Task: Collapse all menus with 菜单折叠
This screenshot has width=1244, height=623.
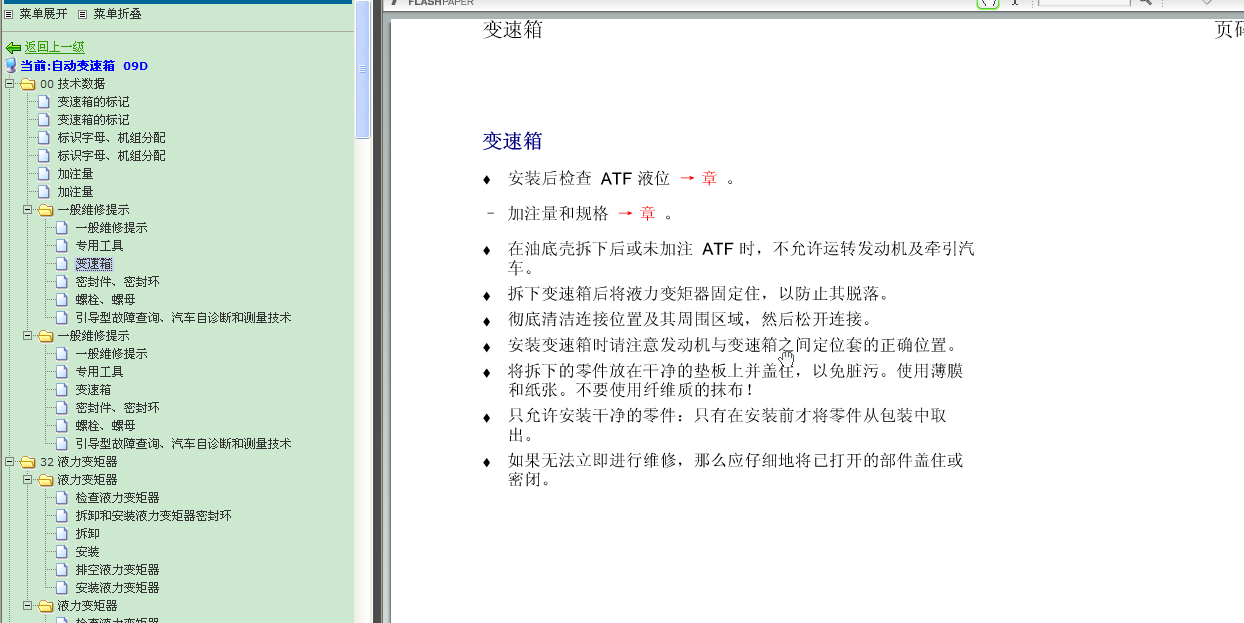Action: (117, 14)
